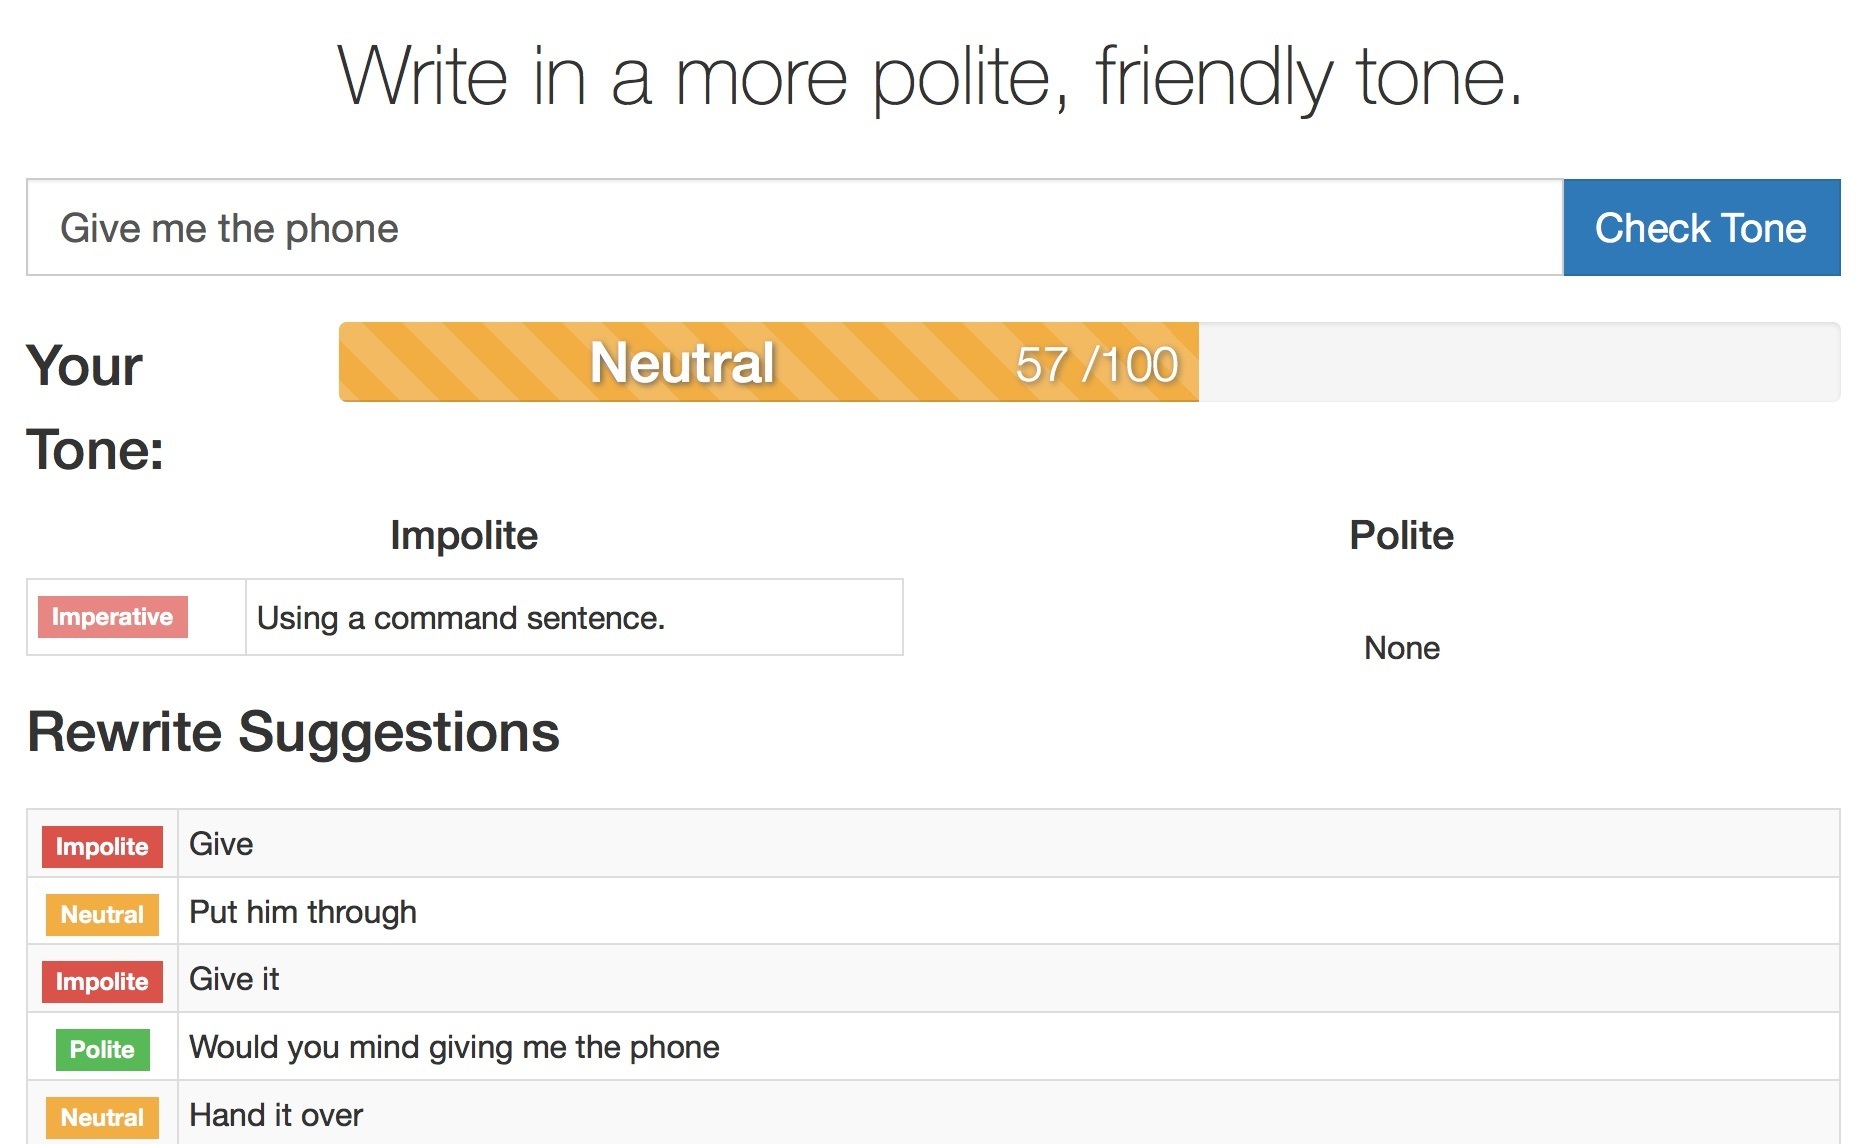This screenshot has width=1864, height=1144.
Task: Select the suggestion Hand it over
Action: tap(275, 1115)
